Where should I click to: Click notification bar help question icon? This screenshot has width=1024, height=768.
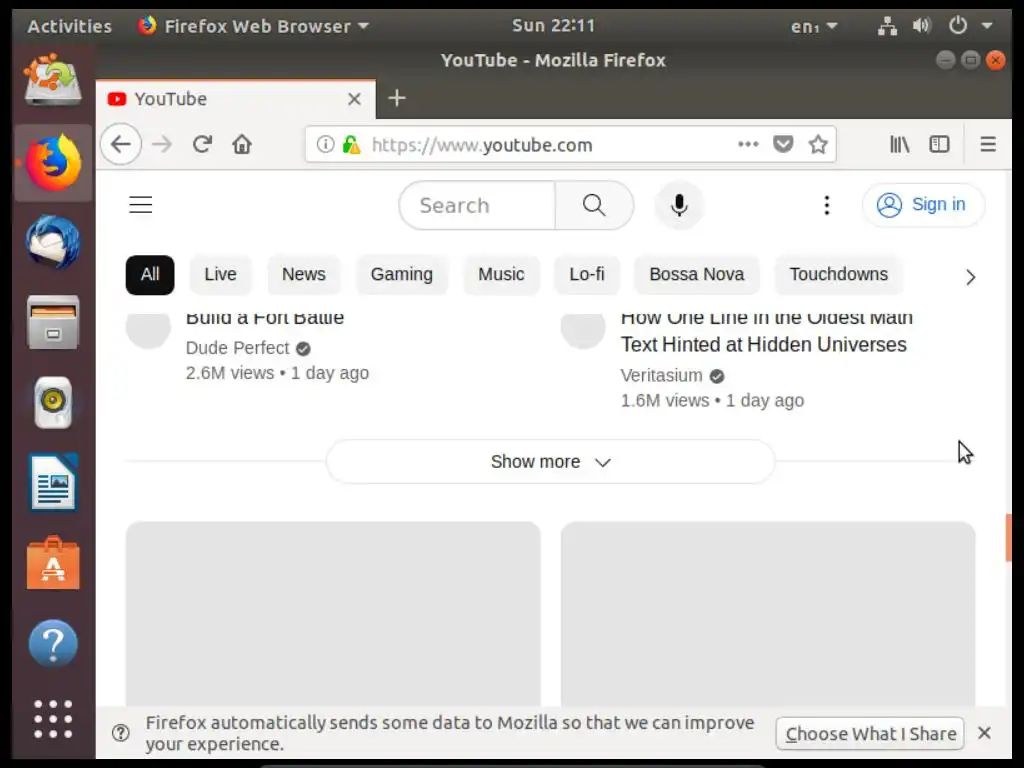pos(121,733)
